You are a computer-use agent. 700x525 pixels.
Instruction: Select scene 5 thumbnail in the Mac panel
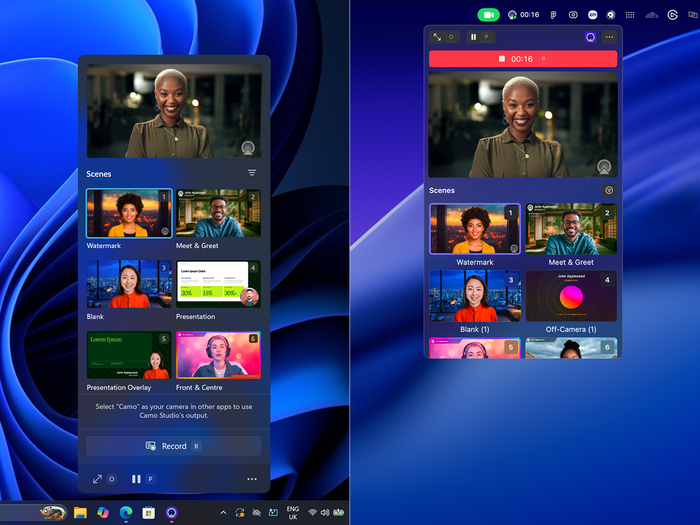[x=475, y=348]
